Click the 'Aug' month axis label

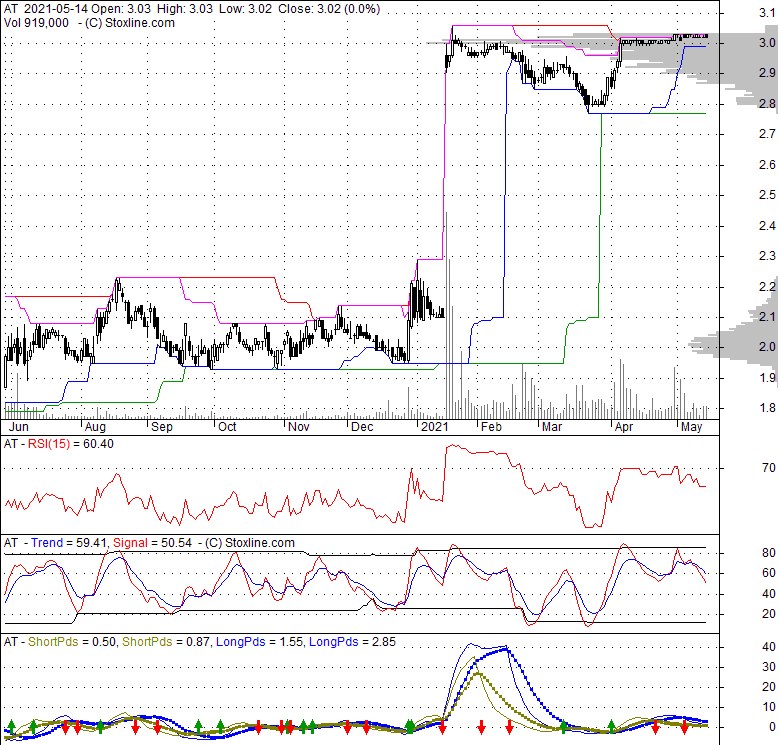pyautogui.click(x=95, y=427)
